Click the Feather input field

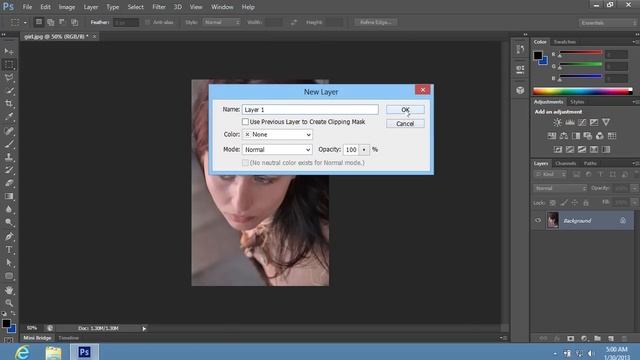coord(126,22)
